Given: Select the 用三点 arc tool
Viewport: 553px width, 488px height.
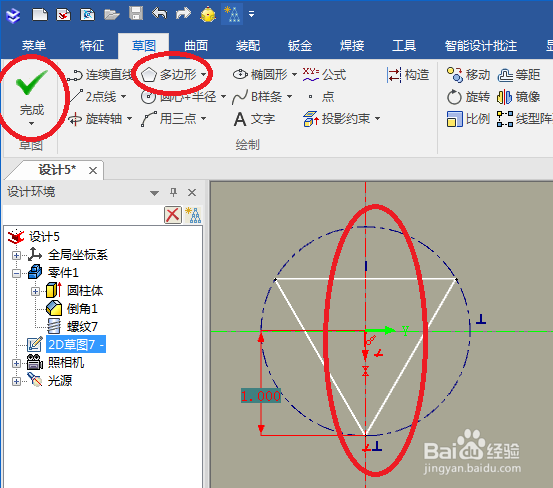Looking at the screenshot, I should 169,119.
